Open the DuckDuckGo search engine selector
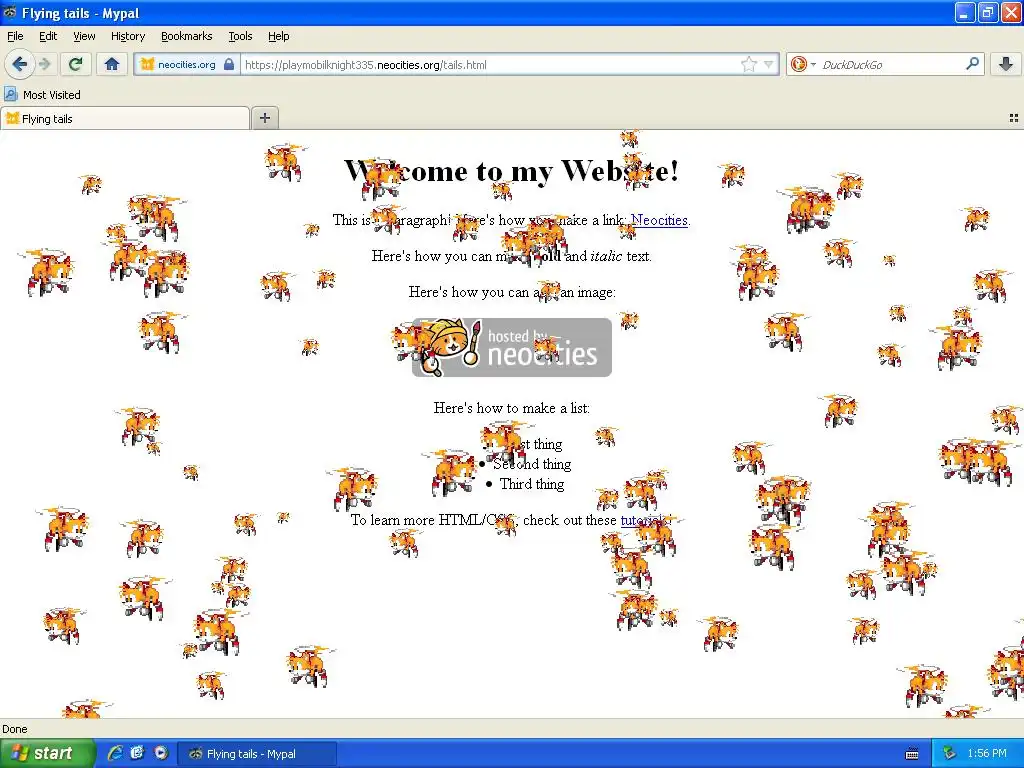Screen dimensions: 1024x768 point(803,64)
